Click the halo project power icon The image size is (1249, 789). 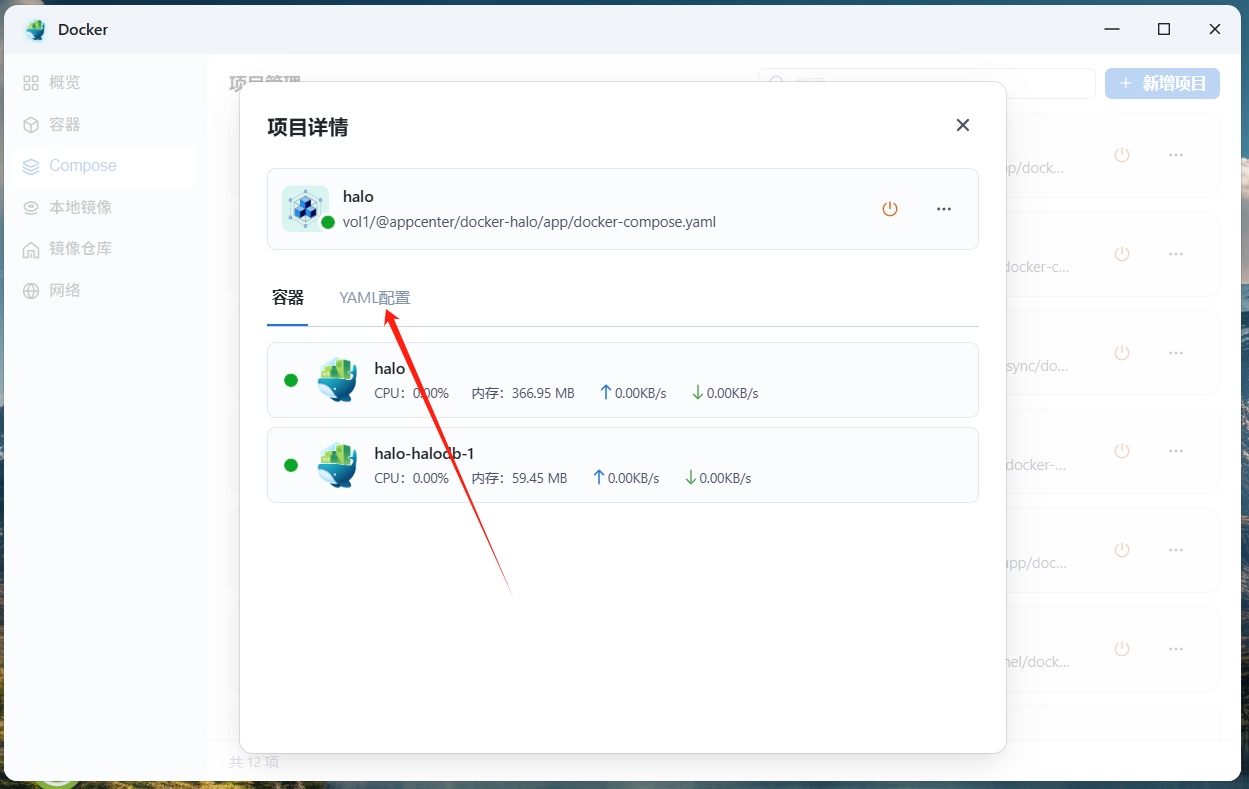click(x=889, y=209)
